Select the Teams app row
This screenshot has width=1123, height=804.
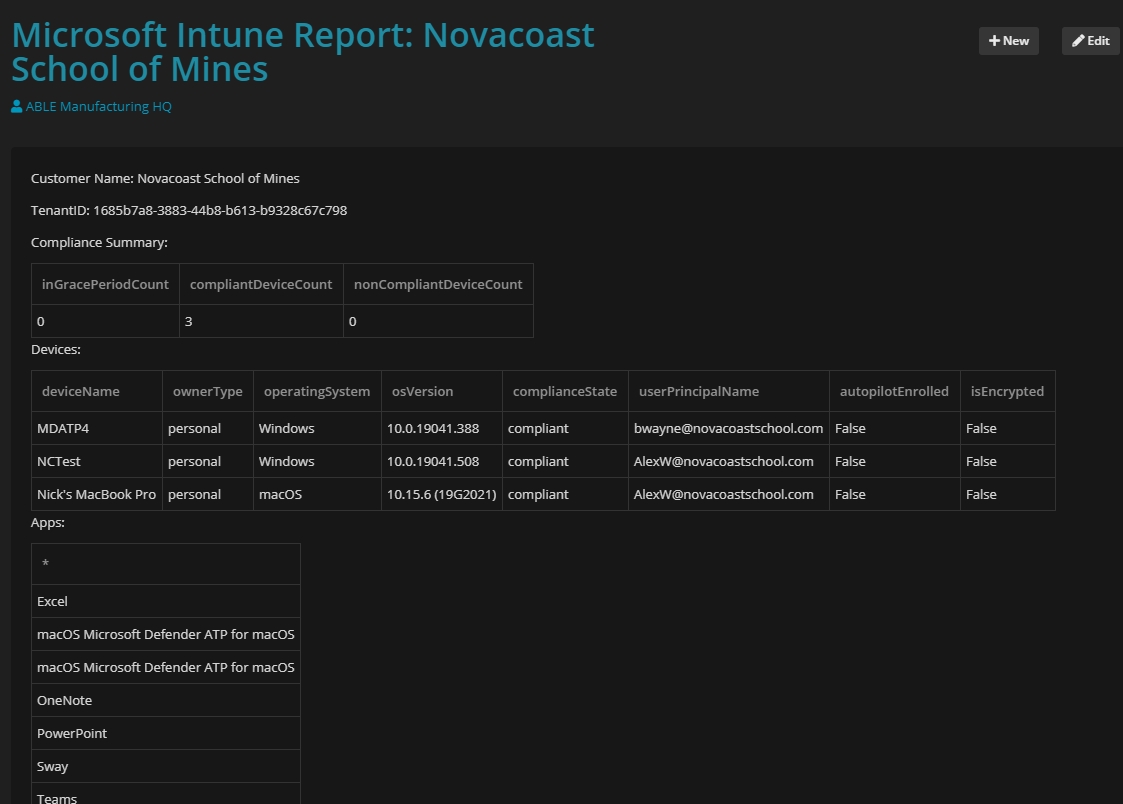coord(165,794)
